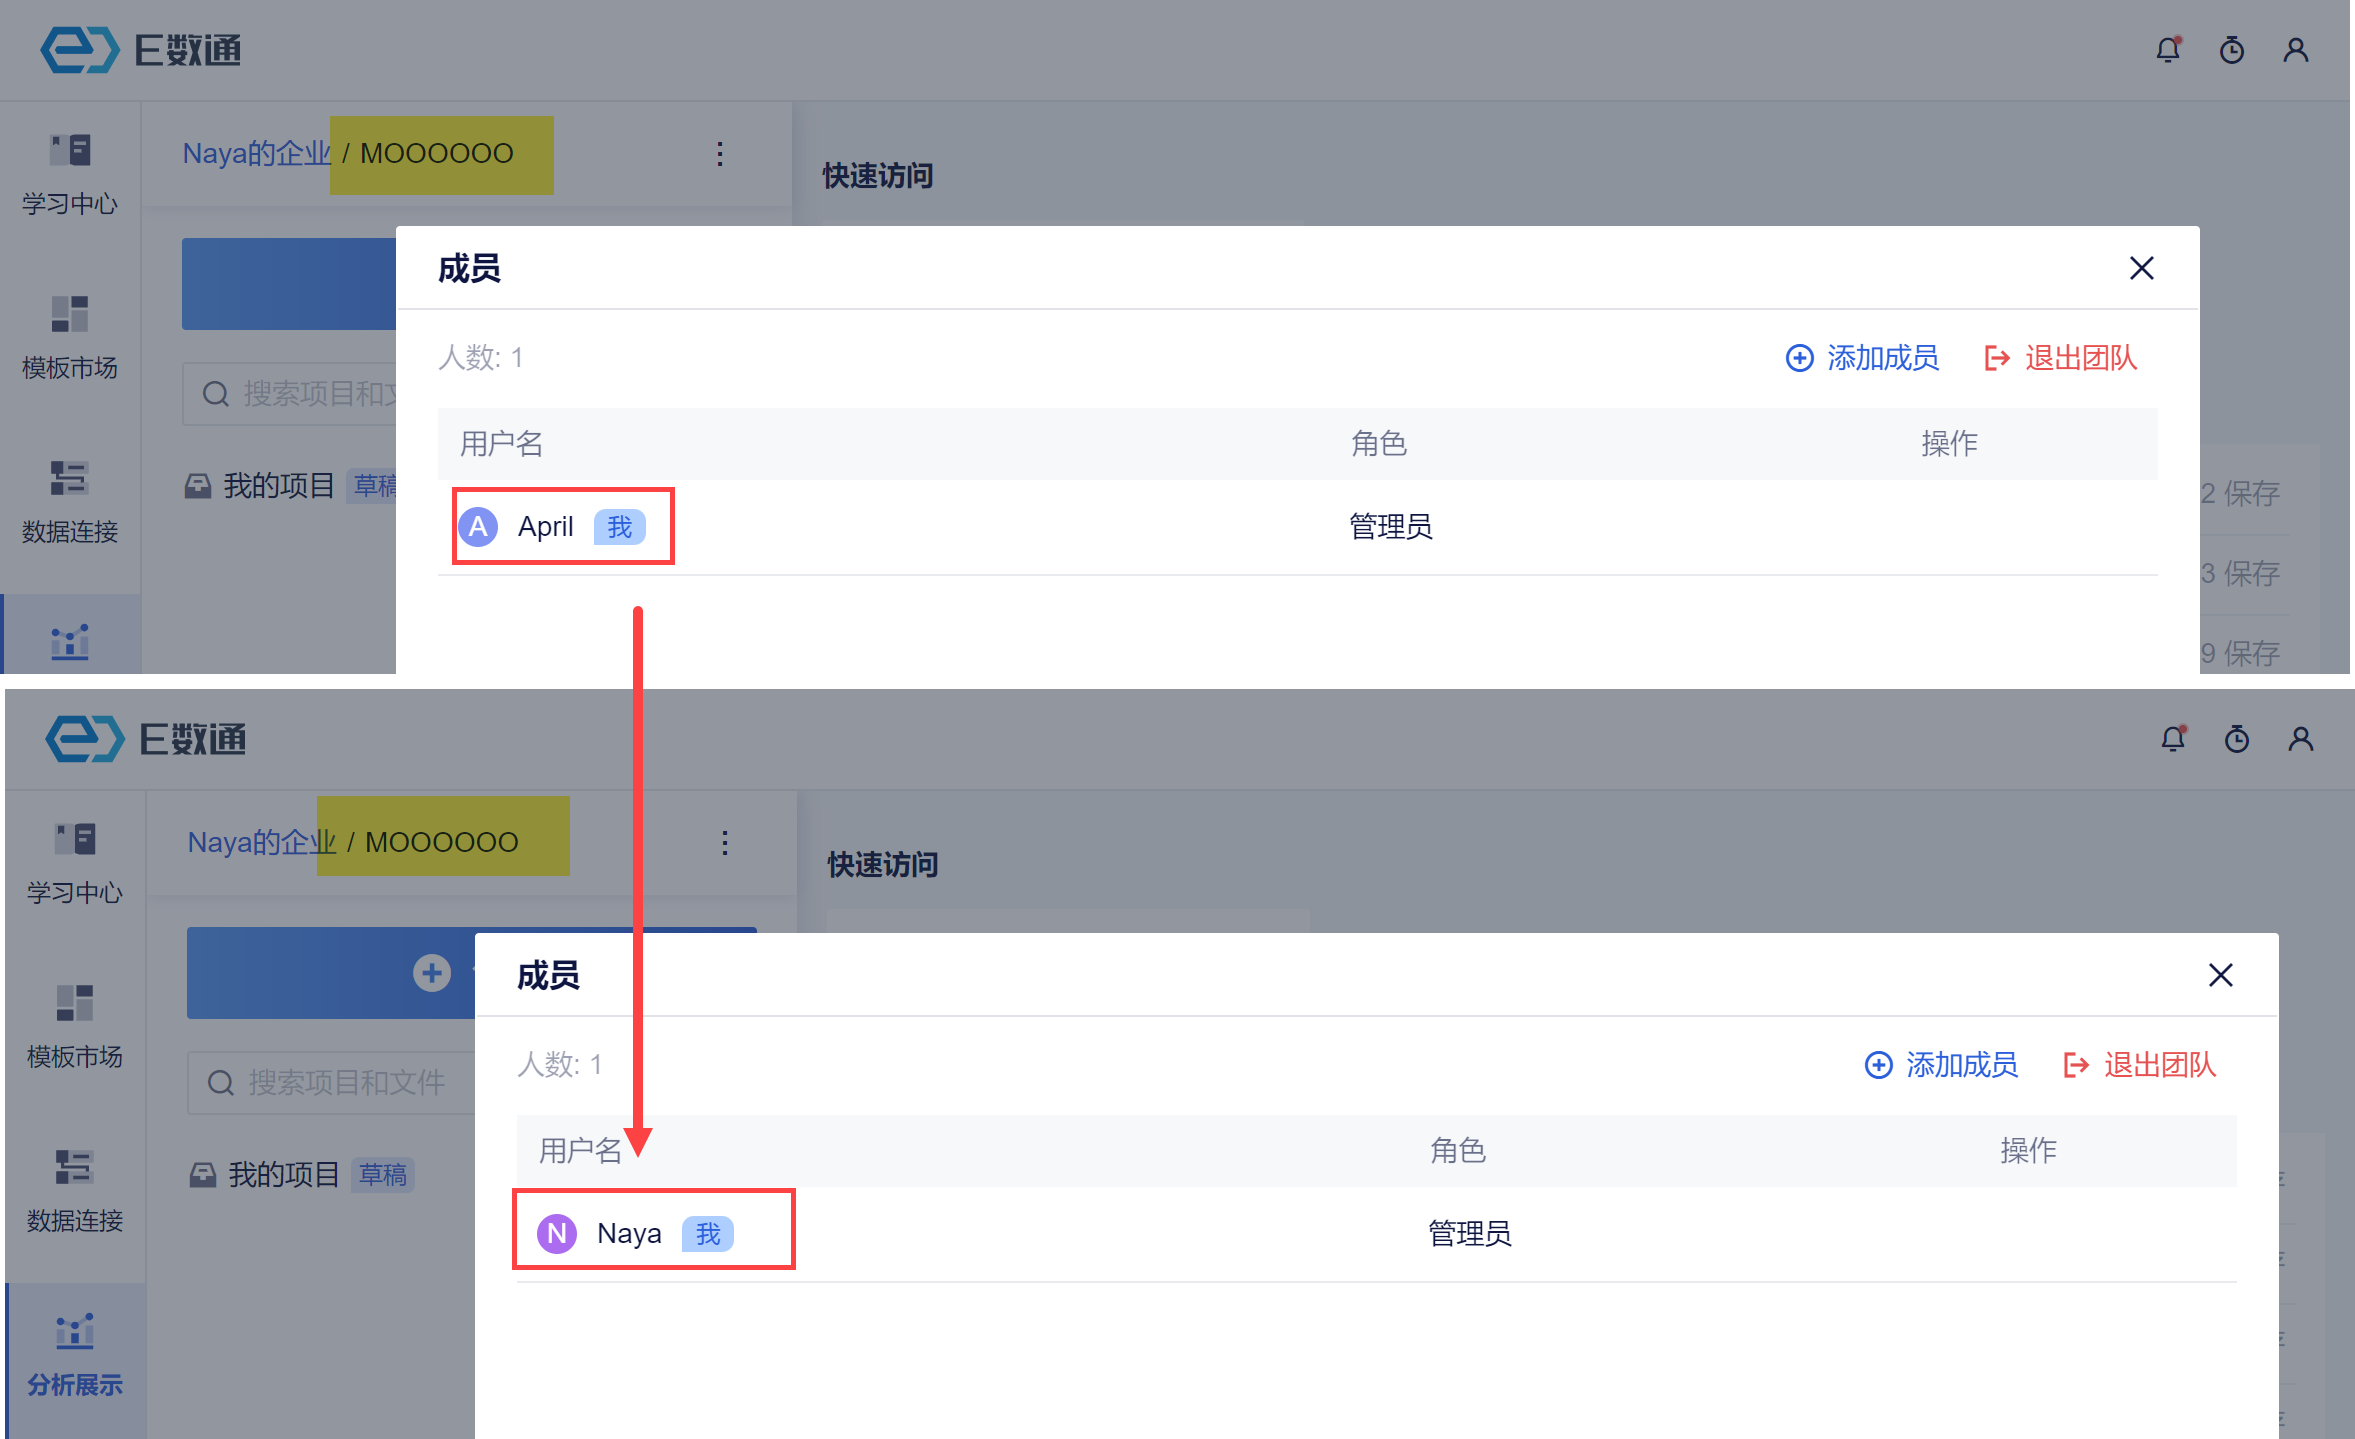2355x1439 pixels.
Task: Click the timer icon in the lower screenshot header
Action: pos(2237,739)
